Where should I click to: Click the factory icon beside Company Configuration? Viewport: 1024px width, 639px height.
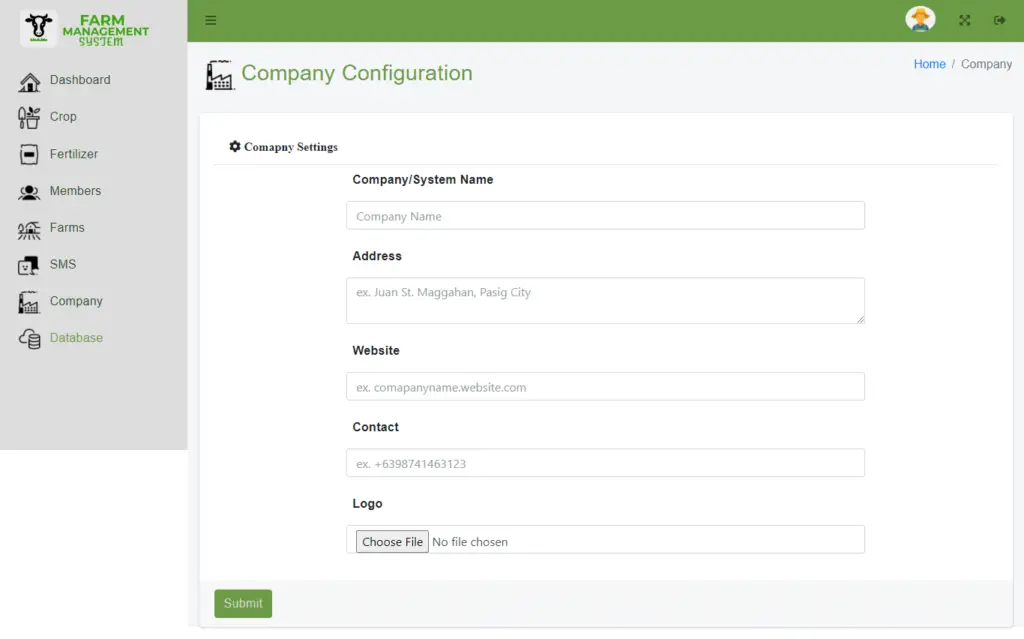tap(220, 74)
